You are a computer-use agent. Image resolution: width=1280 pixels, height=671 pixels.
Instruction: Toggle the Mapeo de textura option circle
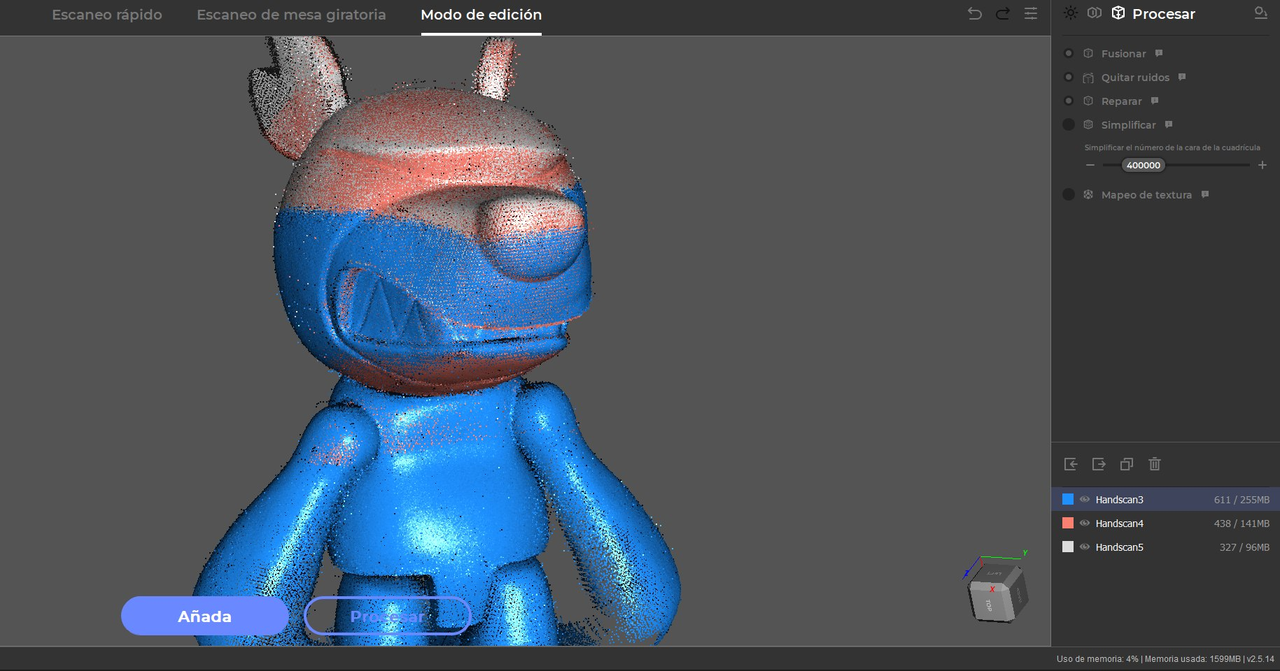tap(1068, 195)
